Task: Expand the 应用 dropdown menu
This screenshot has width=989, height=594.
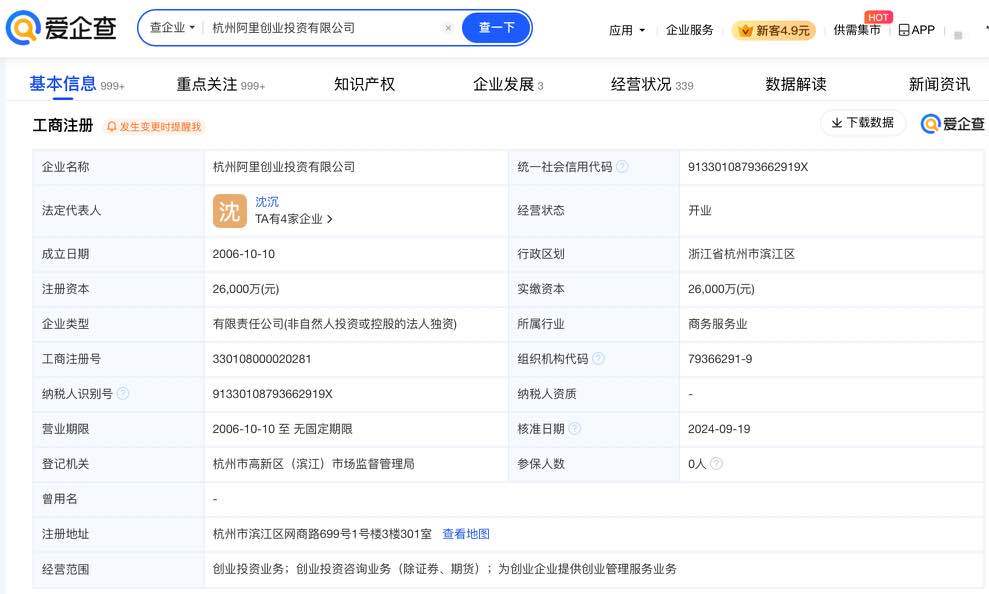Action: (627, 30)
